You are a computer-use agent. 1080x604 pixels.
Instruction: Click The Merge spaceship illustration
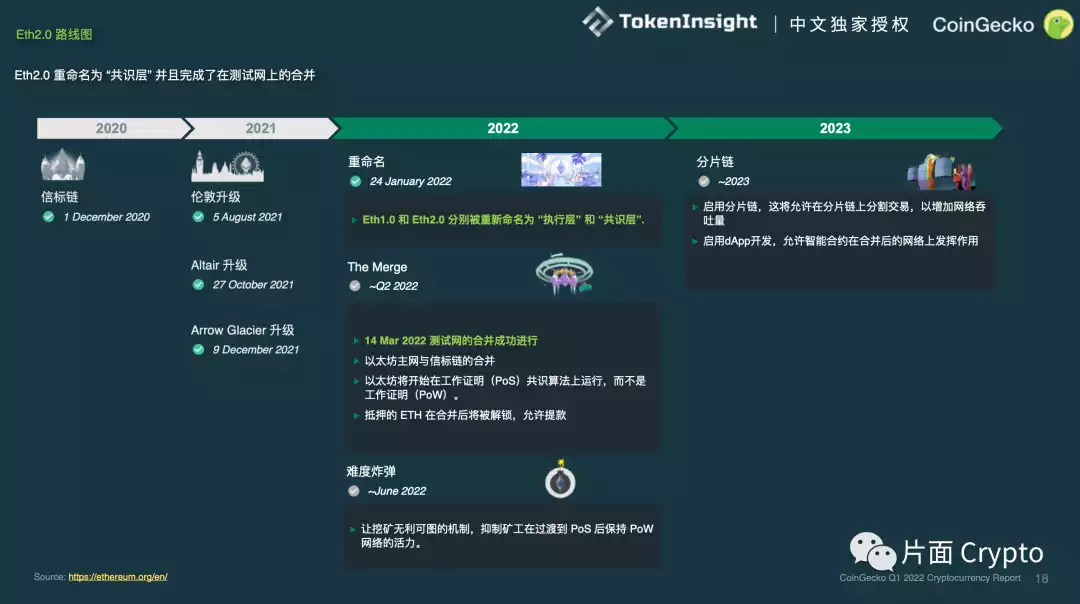[565, 273]
